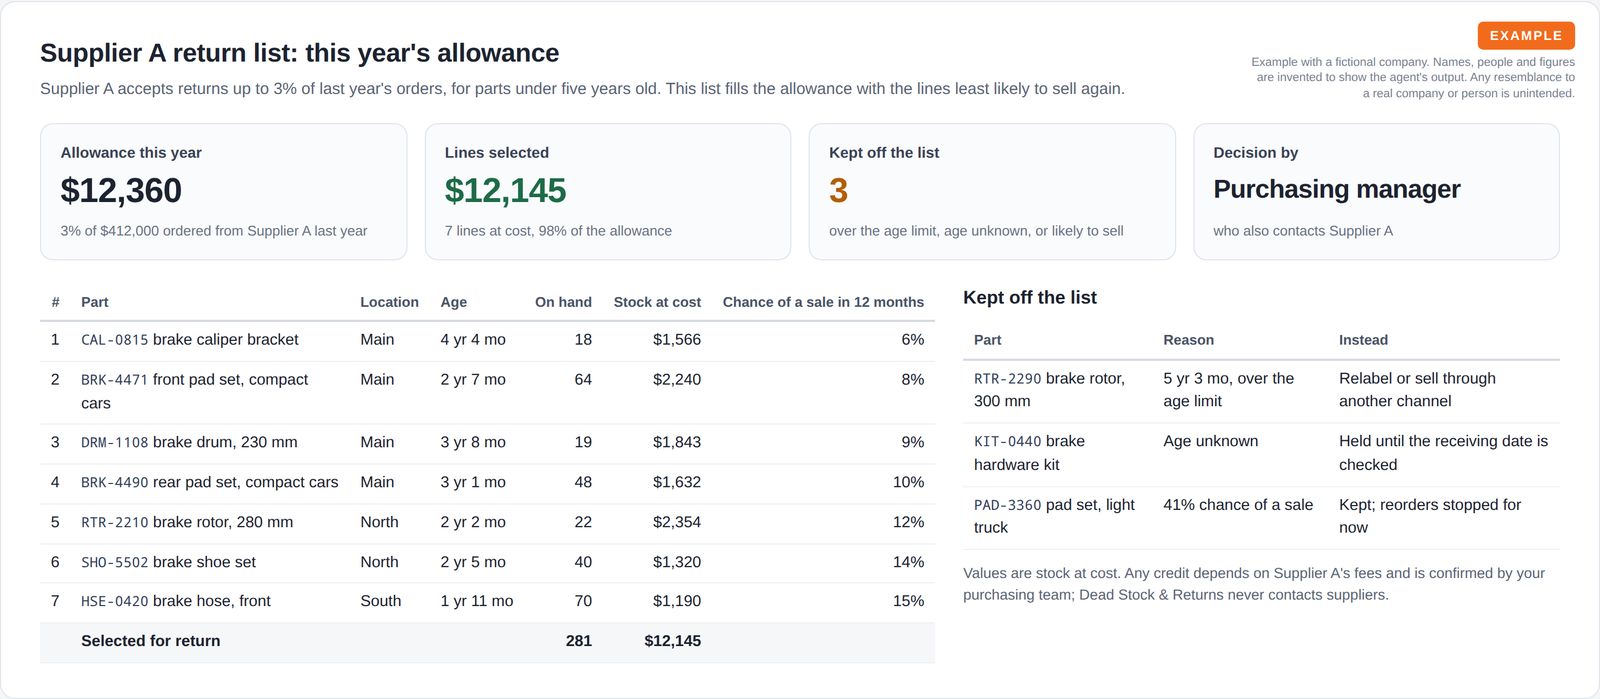Viewport: 1600px width, 699px height.
Task: Click the $2,354 stock cost for RTR-2210
Action: [x=677, y=522]
